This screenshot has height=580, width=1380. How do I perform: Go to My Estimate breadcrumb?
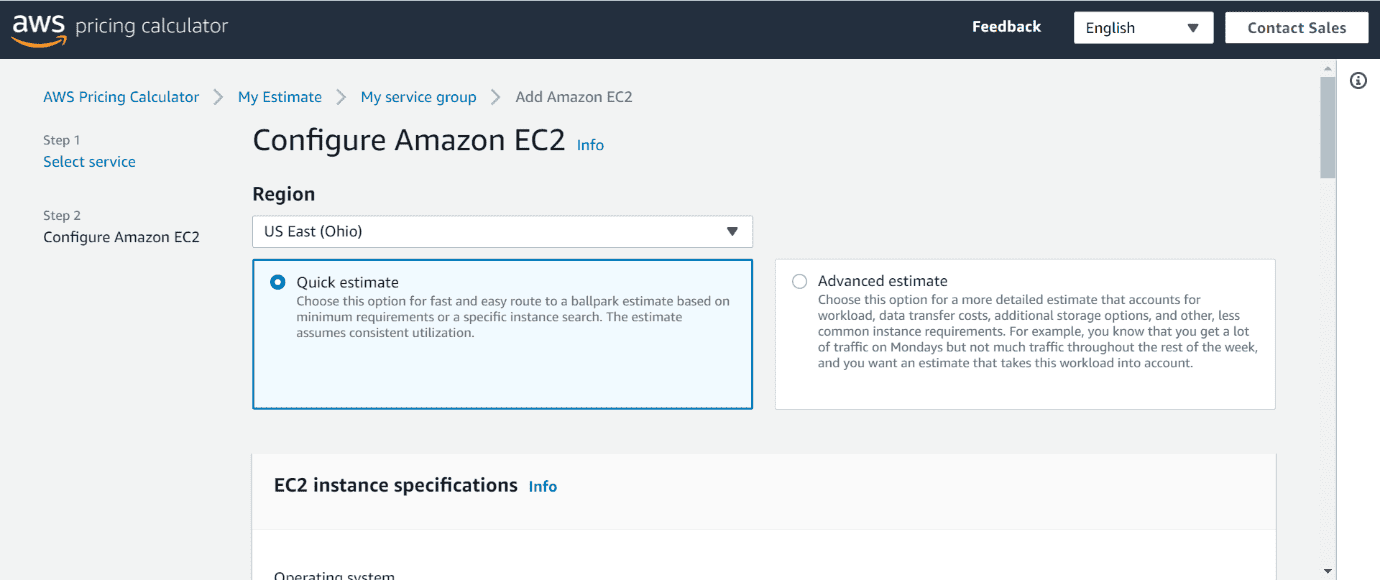tap(280, 97)
